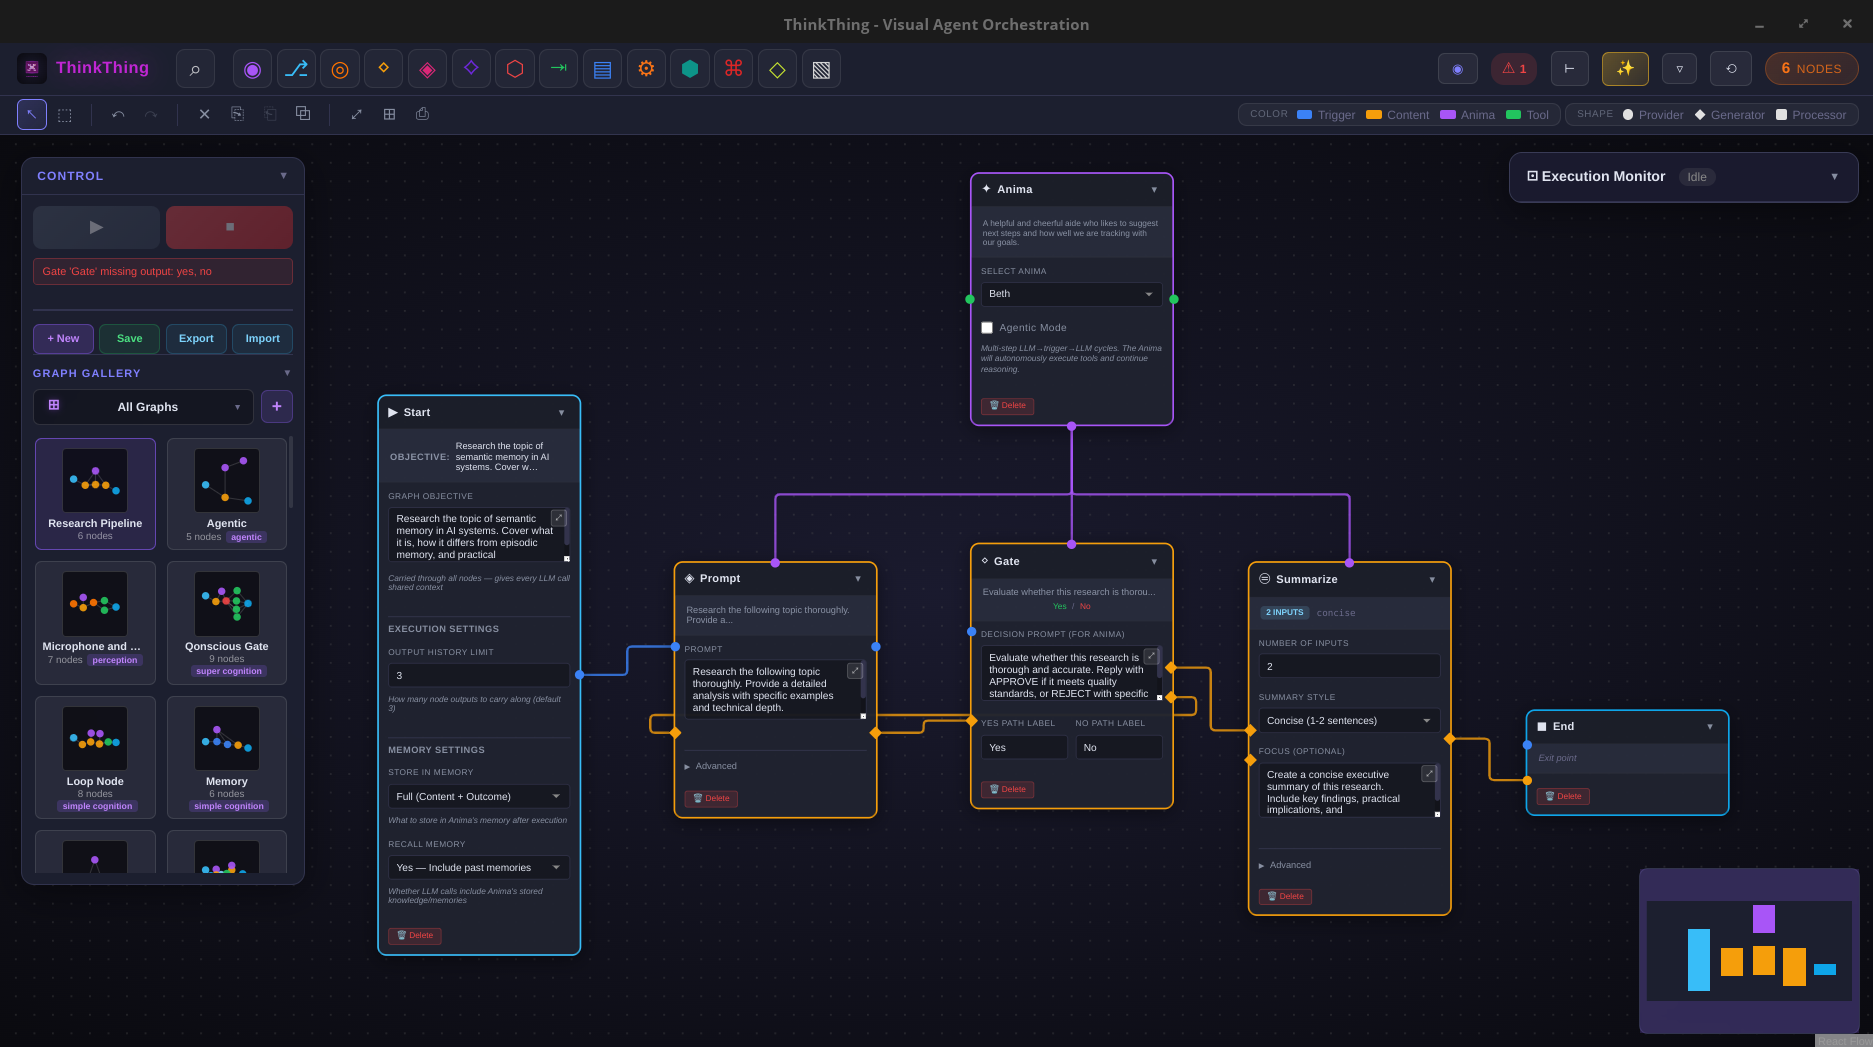
Task: Click the Import button
Action: click(262, 339)
